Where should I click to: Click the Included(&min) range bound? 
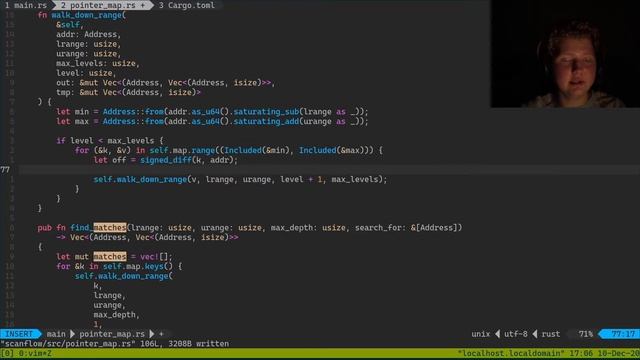[258, 151]
